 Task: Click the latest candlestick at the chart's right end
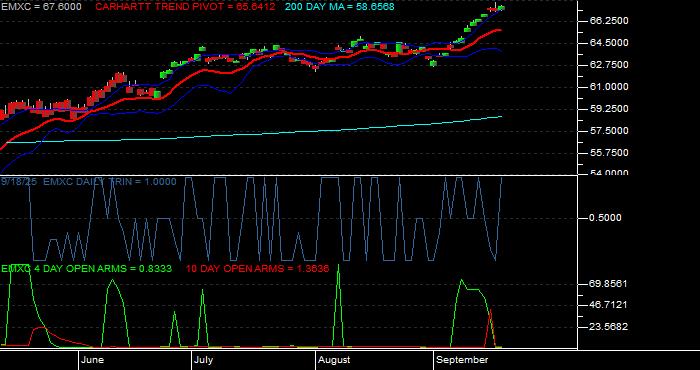[x=501, y=8]
